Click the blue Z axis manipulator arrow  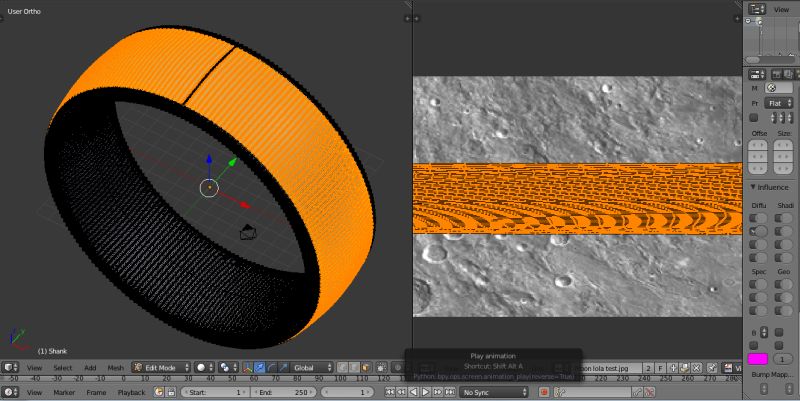pos(209,160)
